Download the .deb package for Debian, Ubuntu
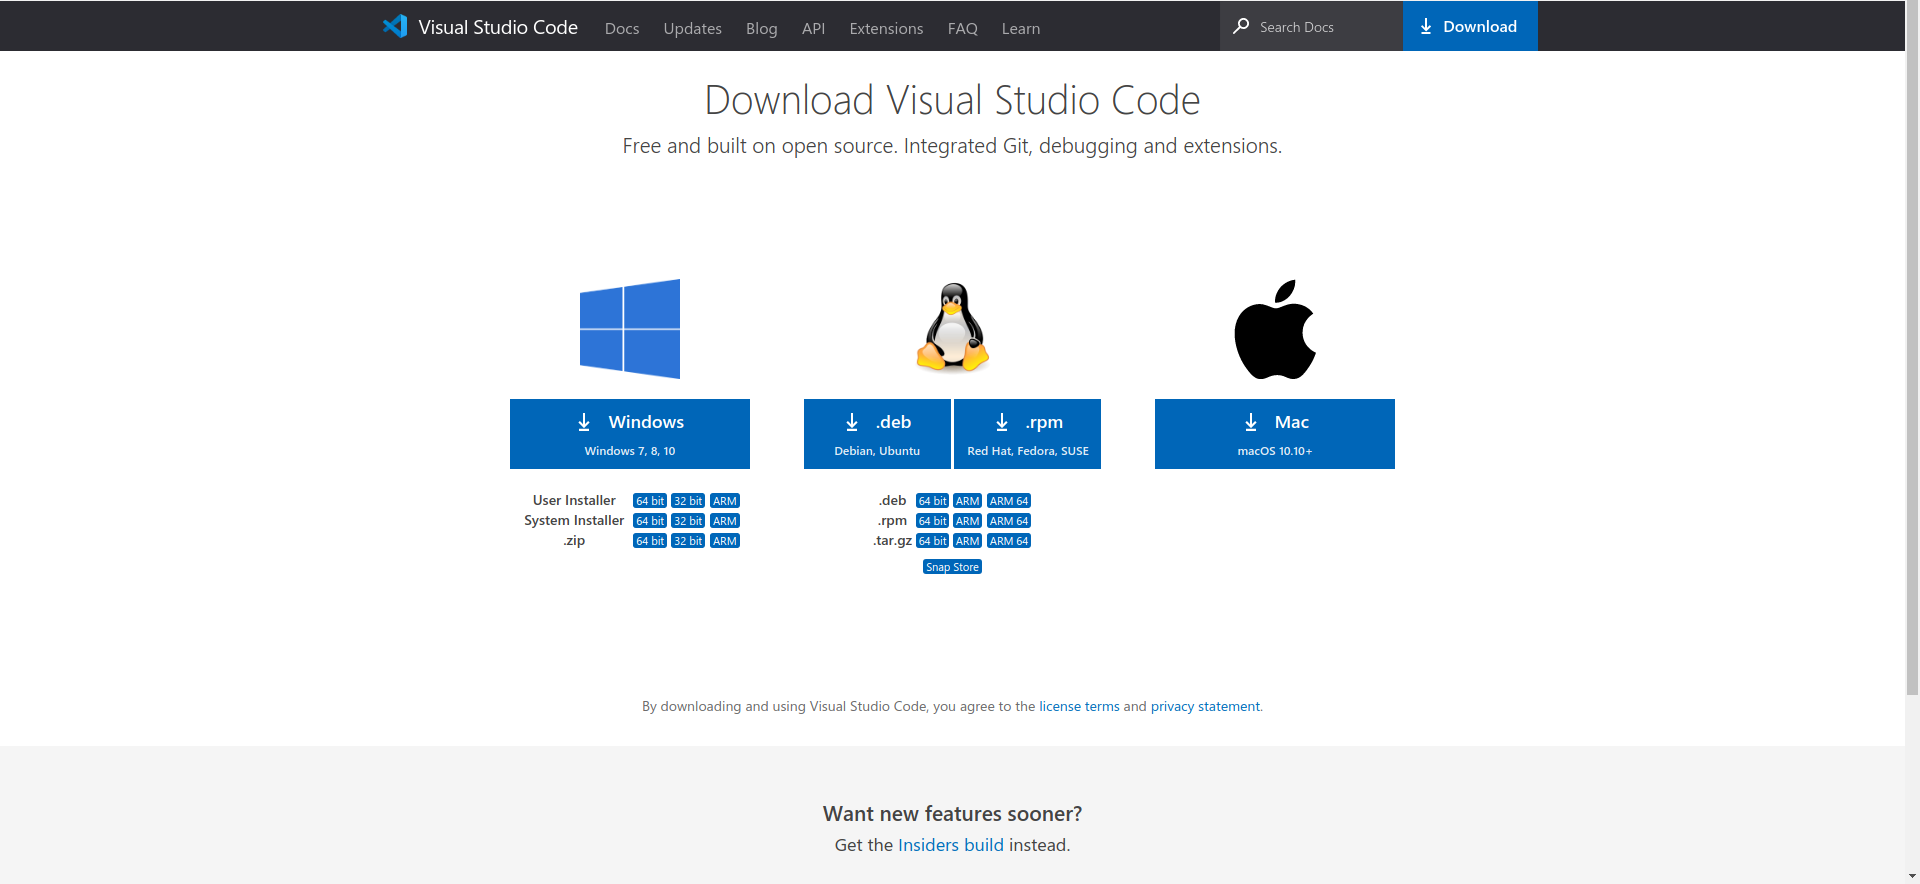 click(x=877, y=434)
